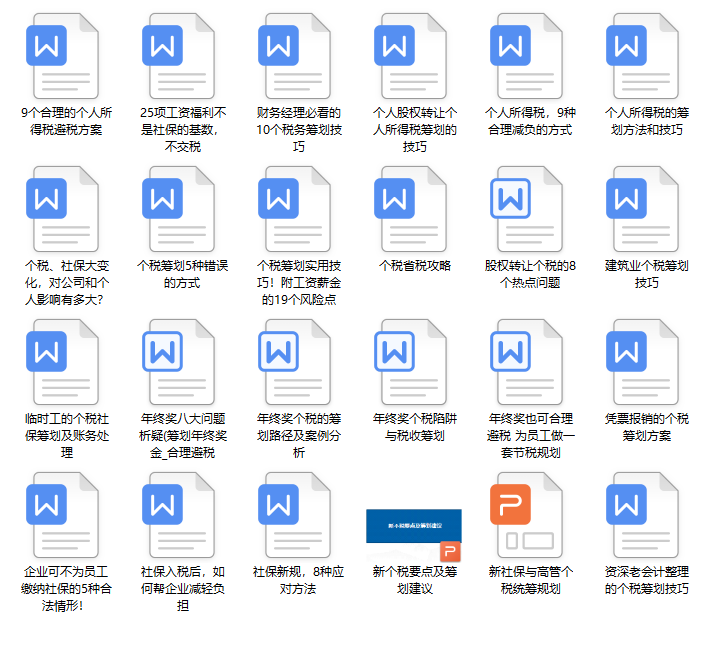
Task: Click the file name 财务经理必看的10个税务筹划技巧
Action: 299,130
